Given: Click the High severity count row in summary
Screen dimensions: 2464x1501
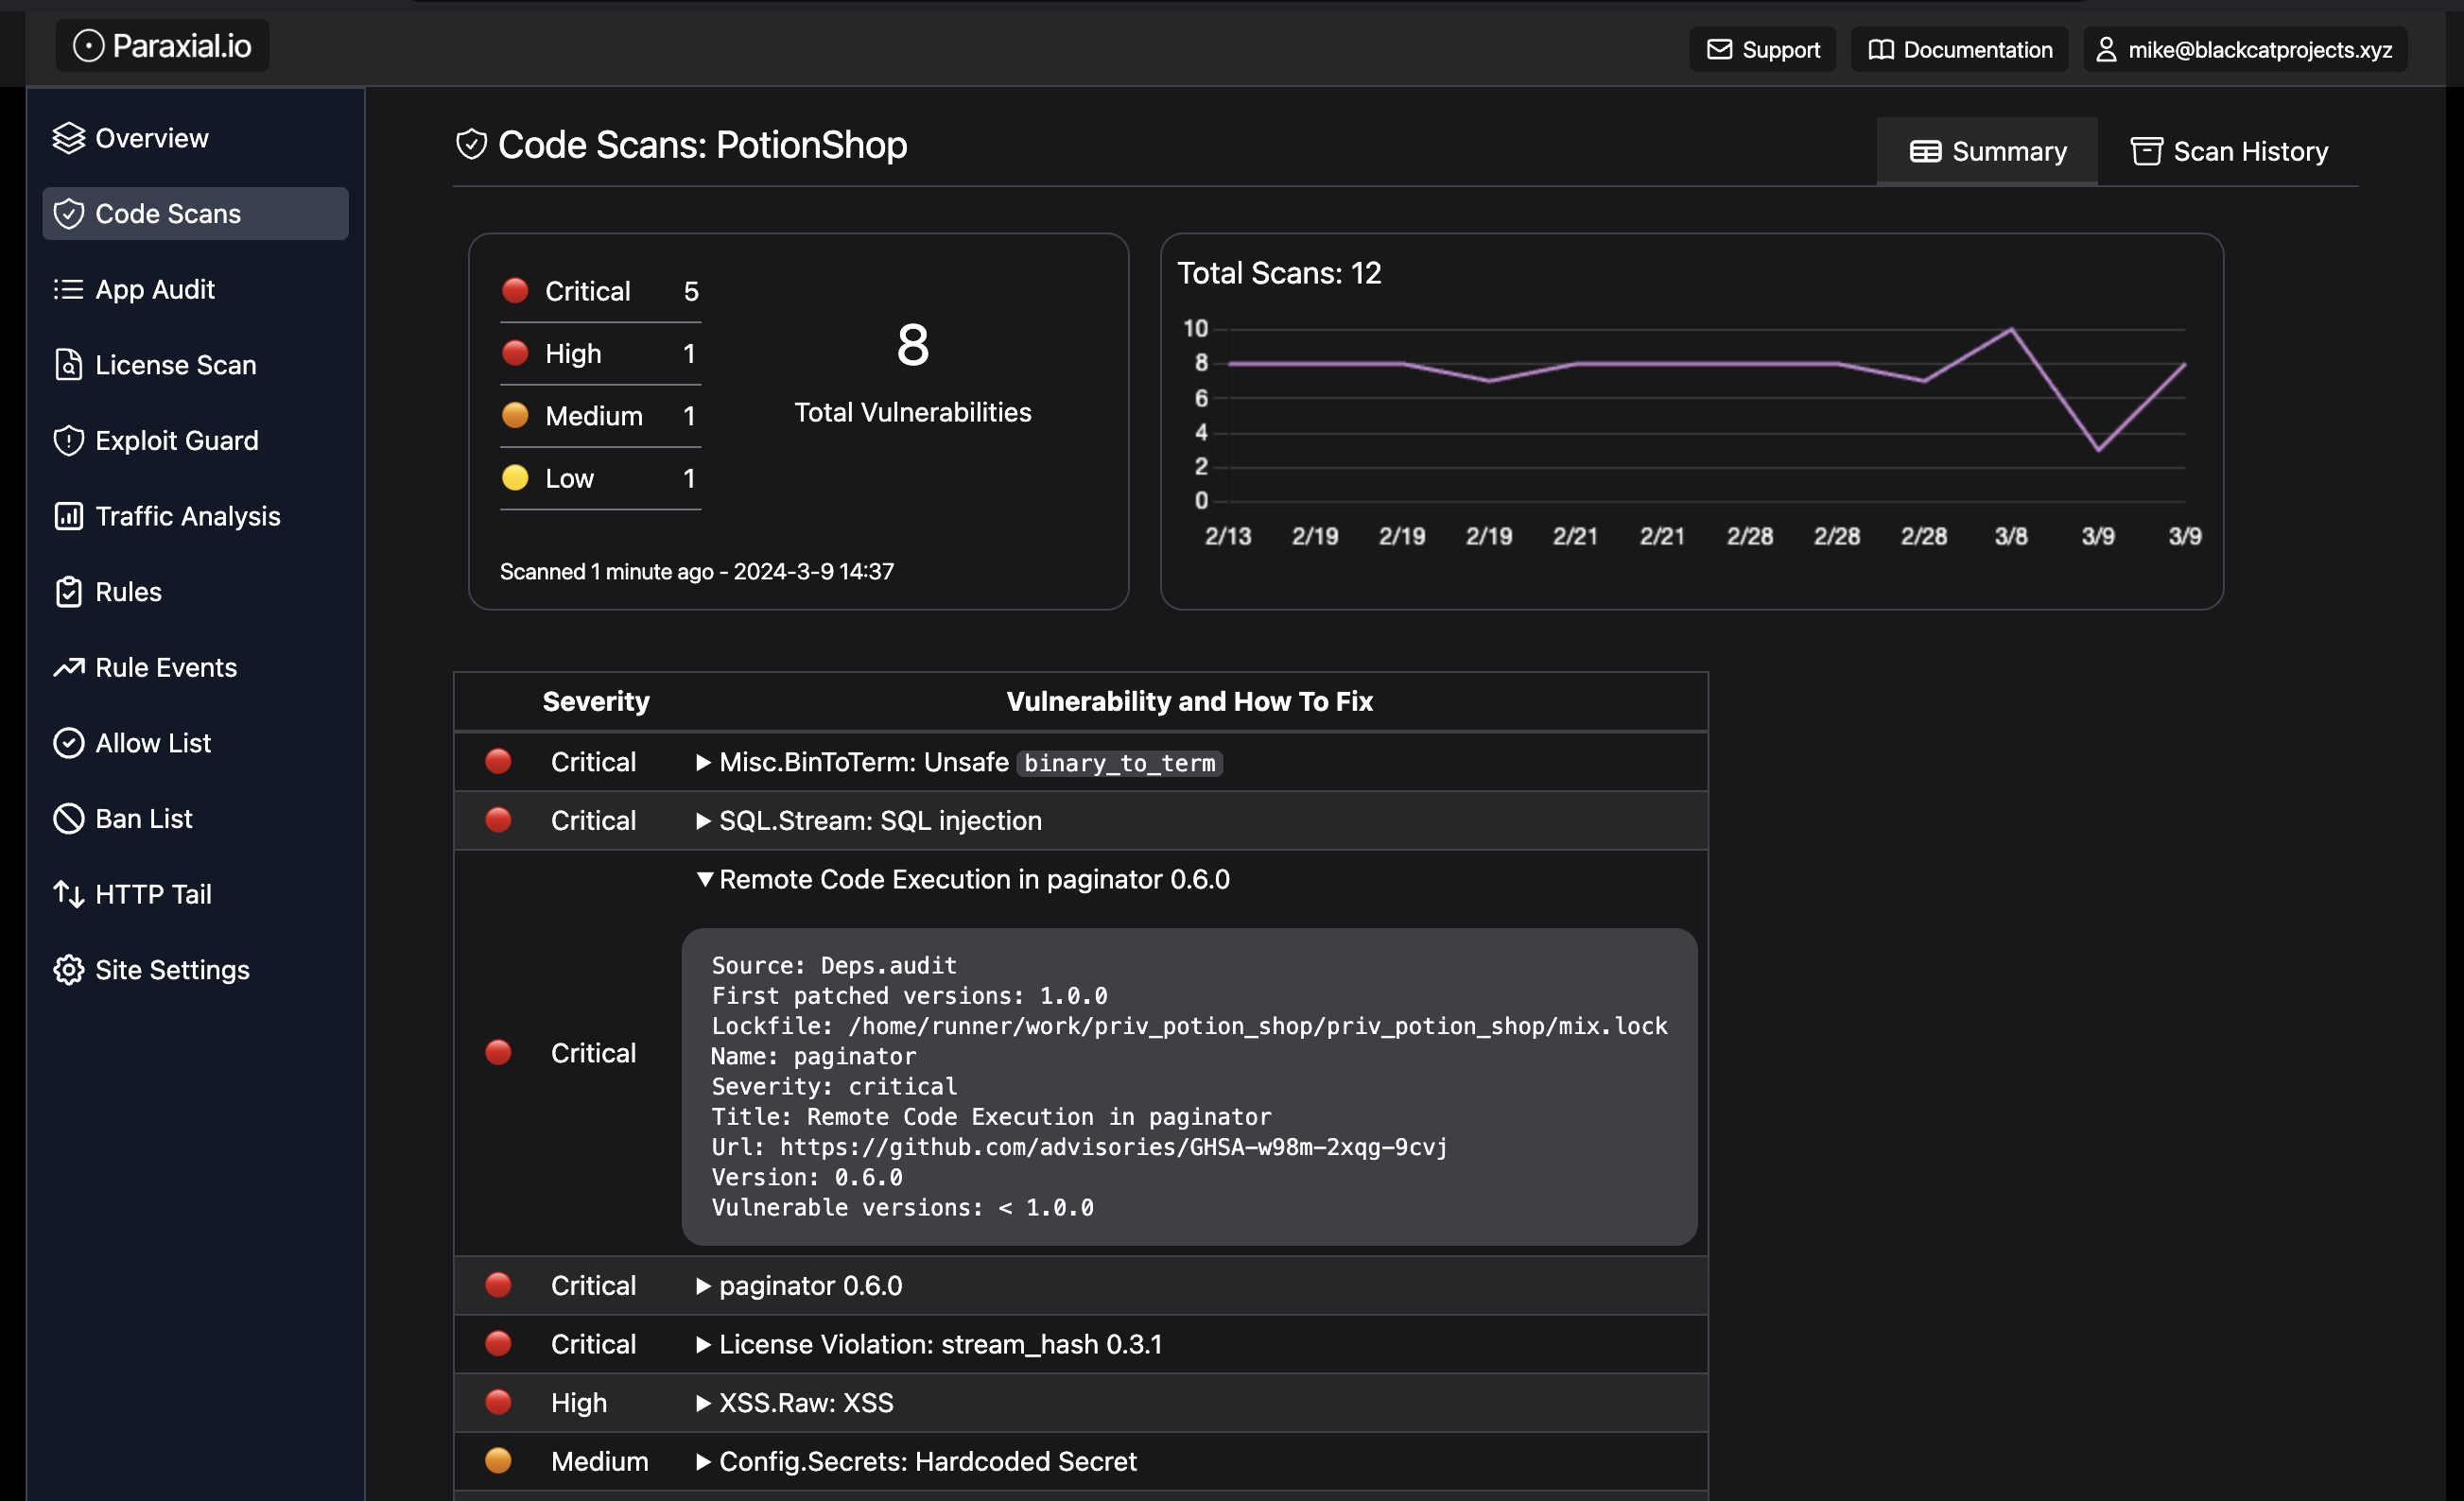Looking at the screenshot, I should point(600,354).
